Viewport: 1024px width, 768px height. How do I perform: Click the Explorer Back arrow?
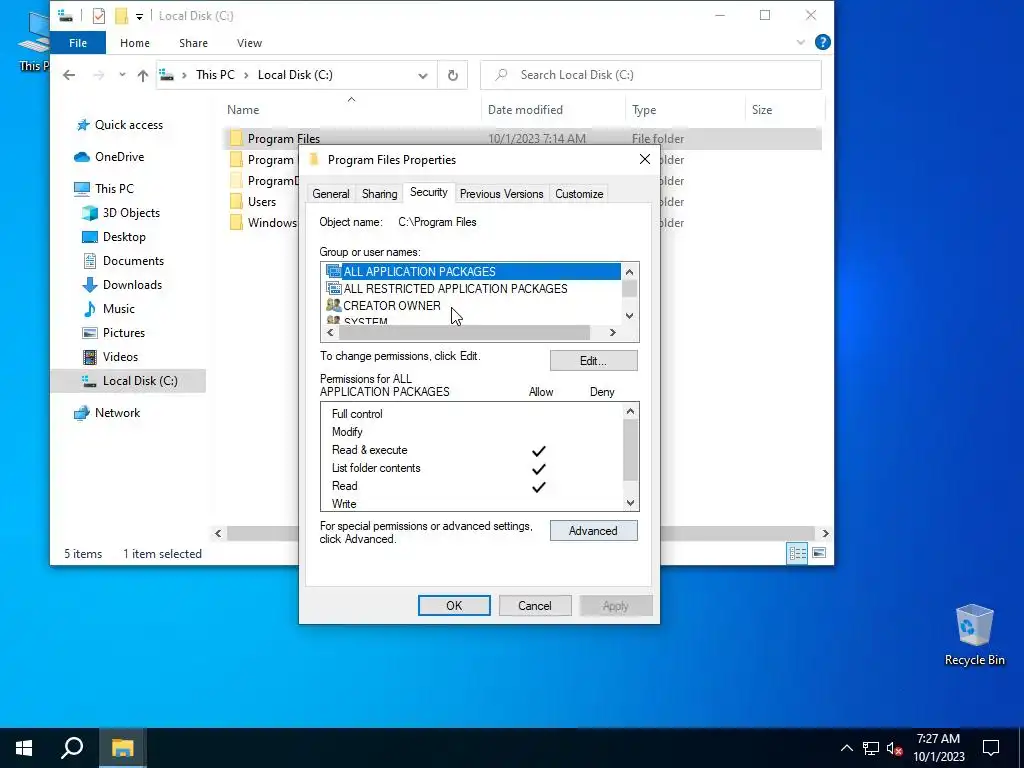point(69,75)
